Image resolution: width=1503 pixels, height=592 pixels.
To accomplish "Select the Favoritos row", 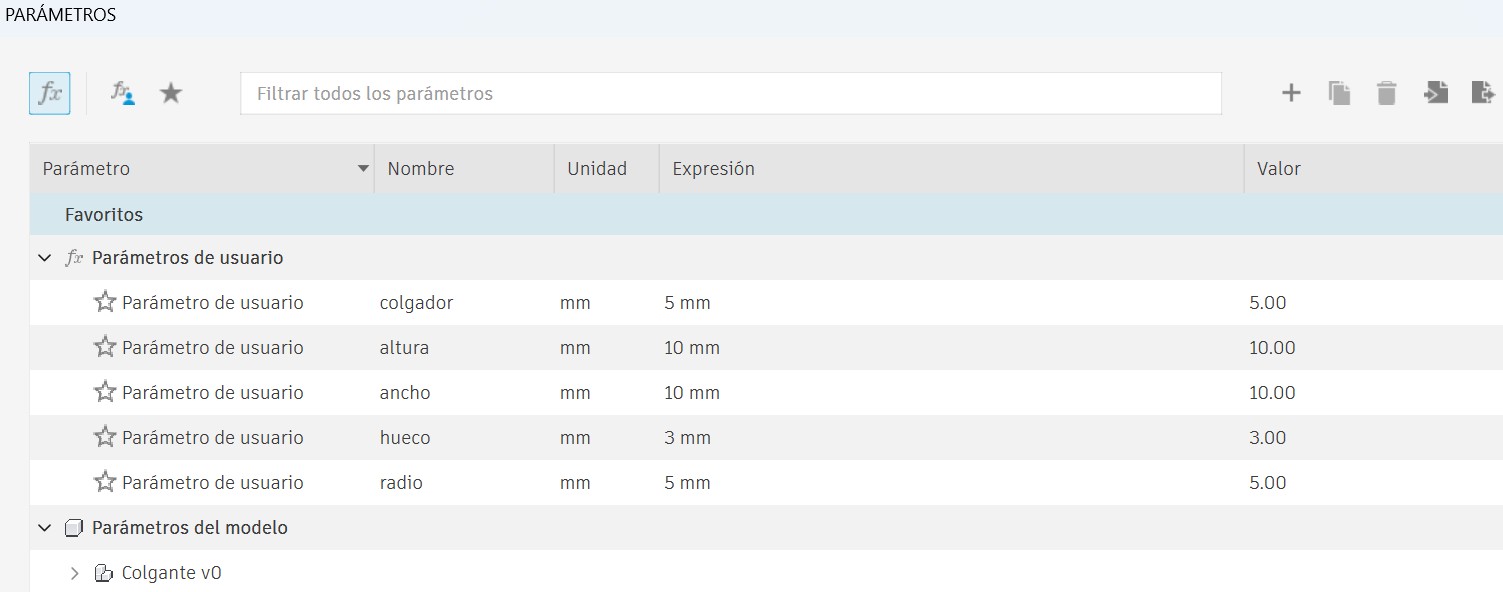I will click(104, 214).
